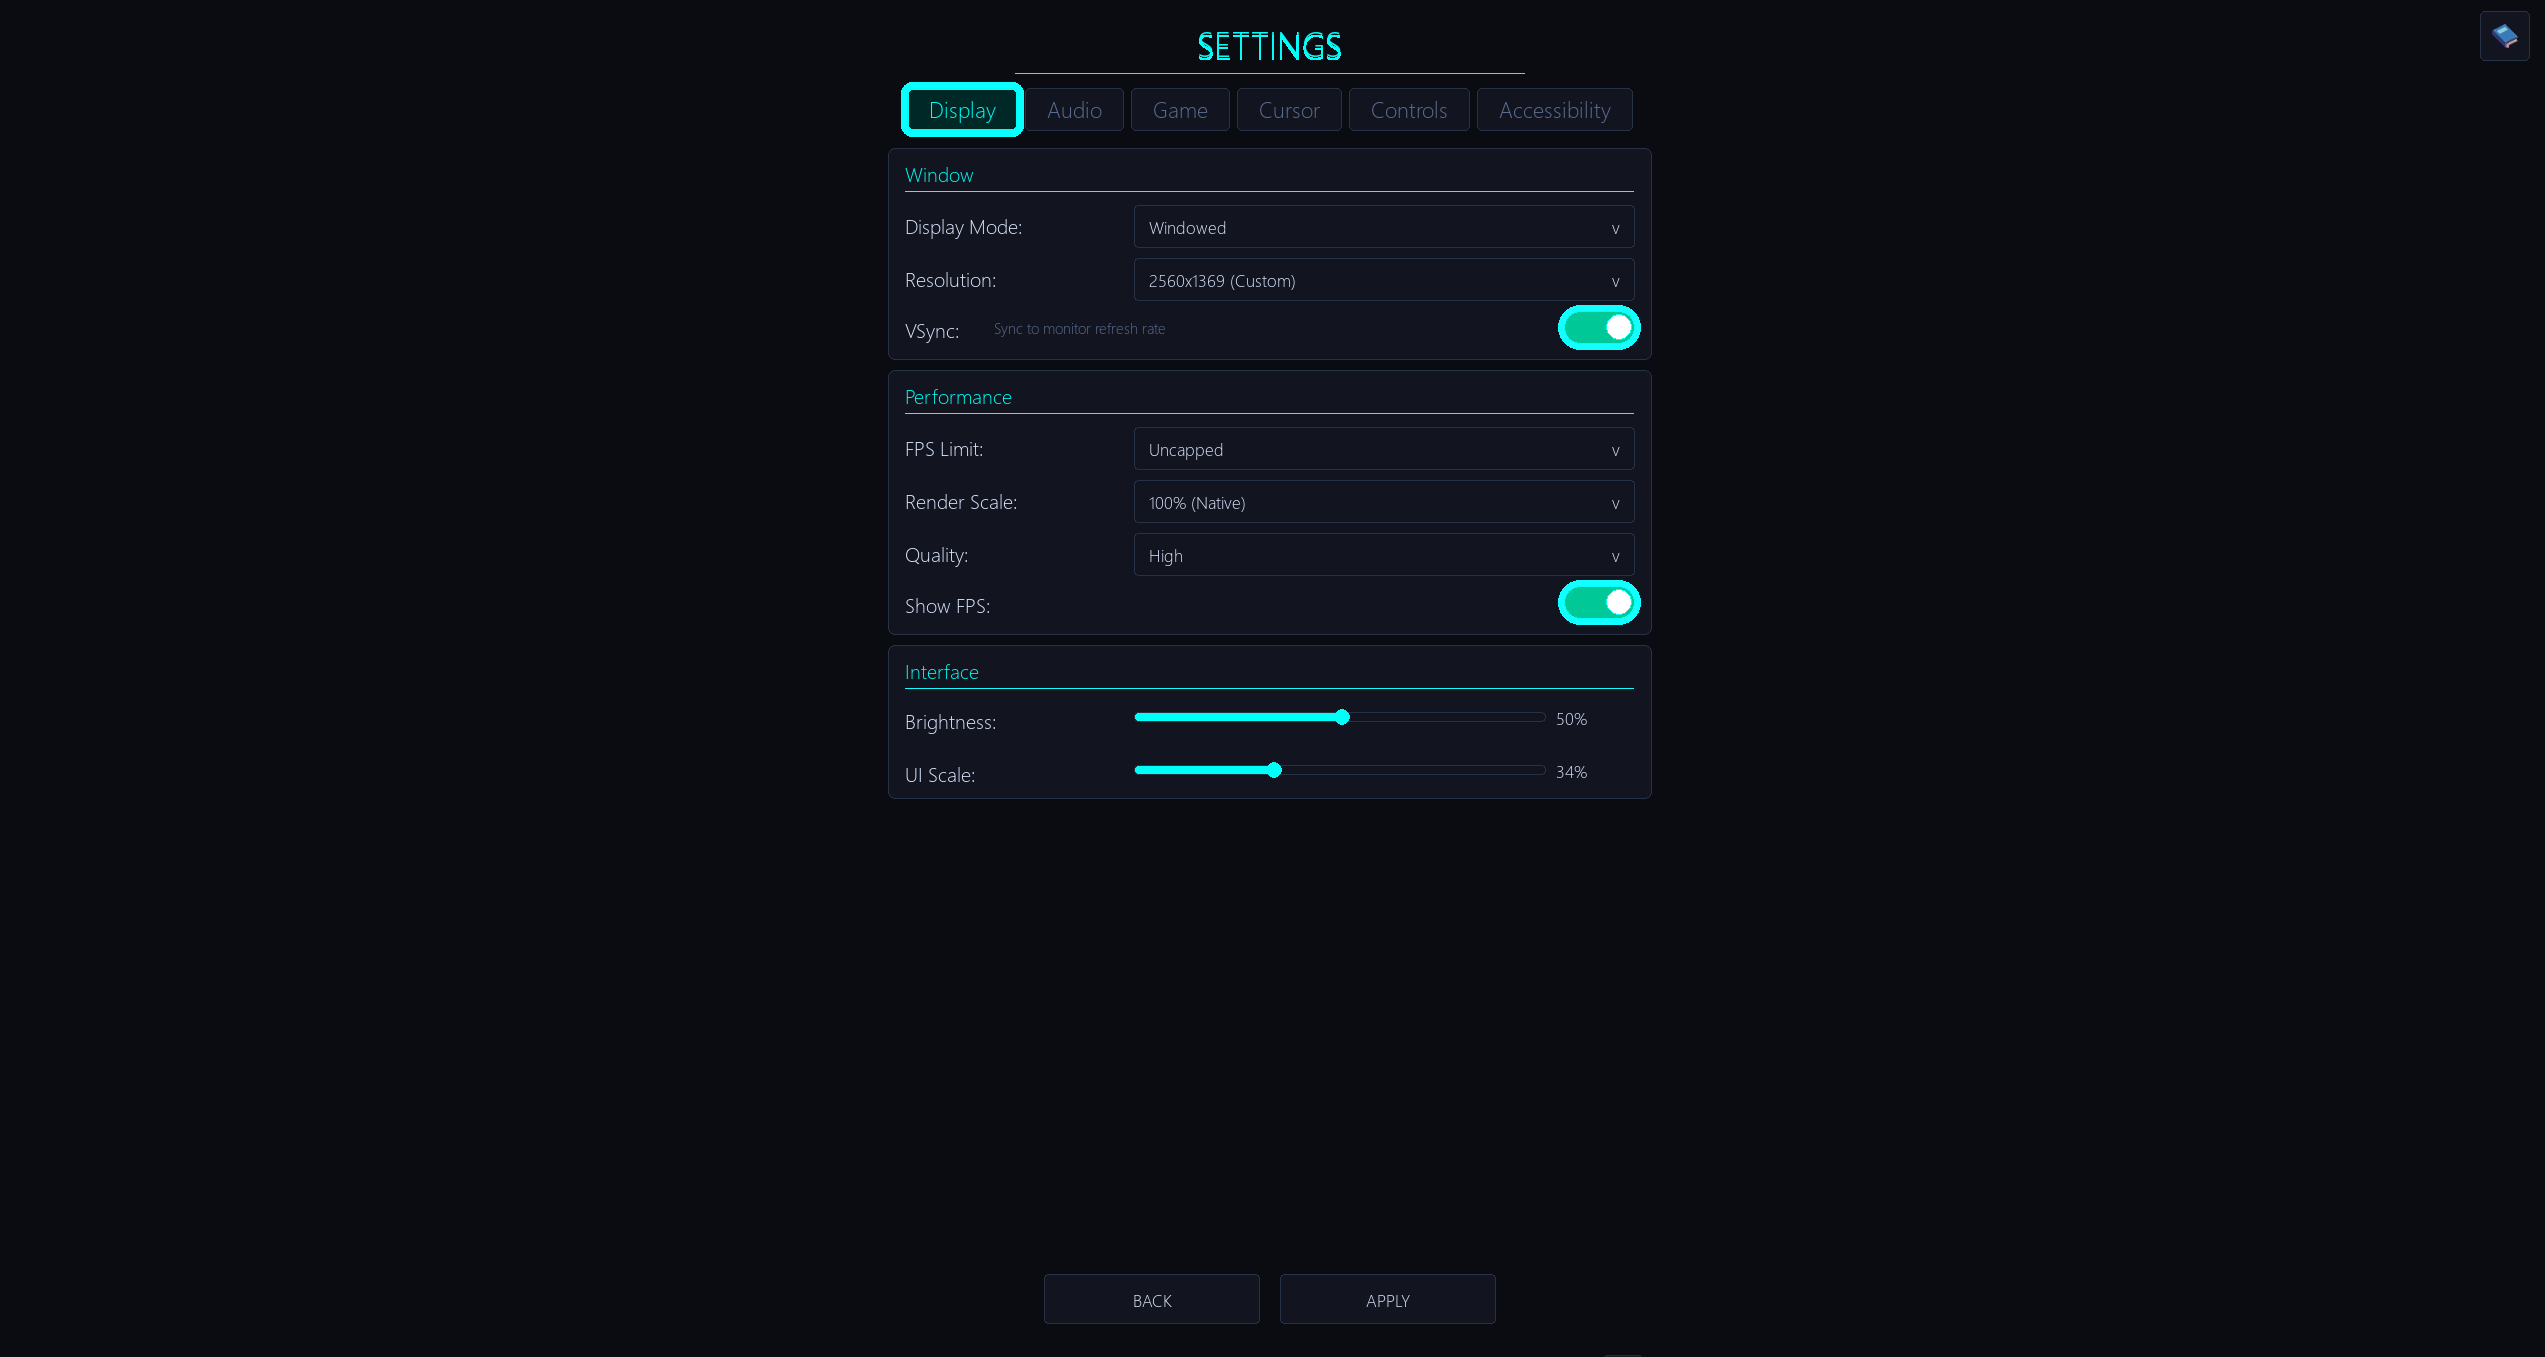Viewport: 2545px width, 1357px height.
Task: Open the FPS Limit dropdown
Action: coord(1383,450)
